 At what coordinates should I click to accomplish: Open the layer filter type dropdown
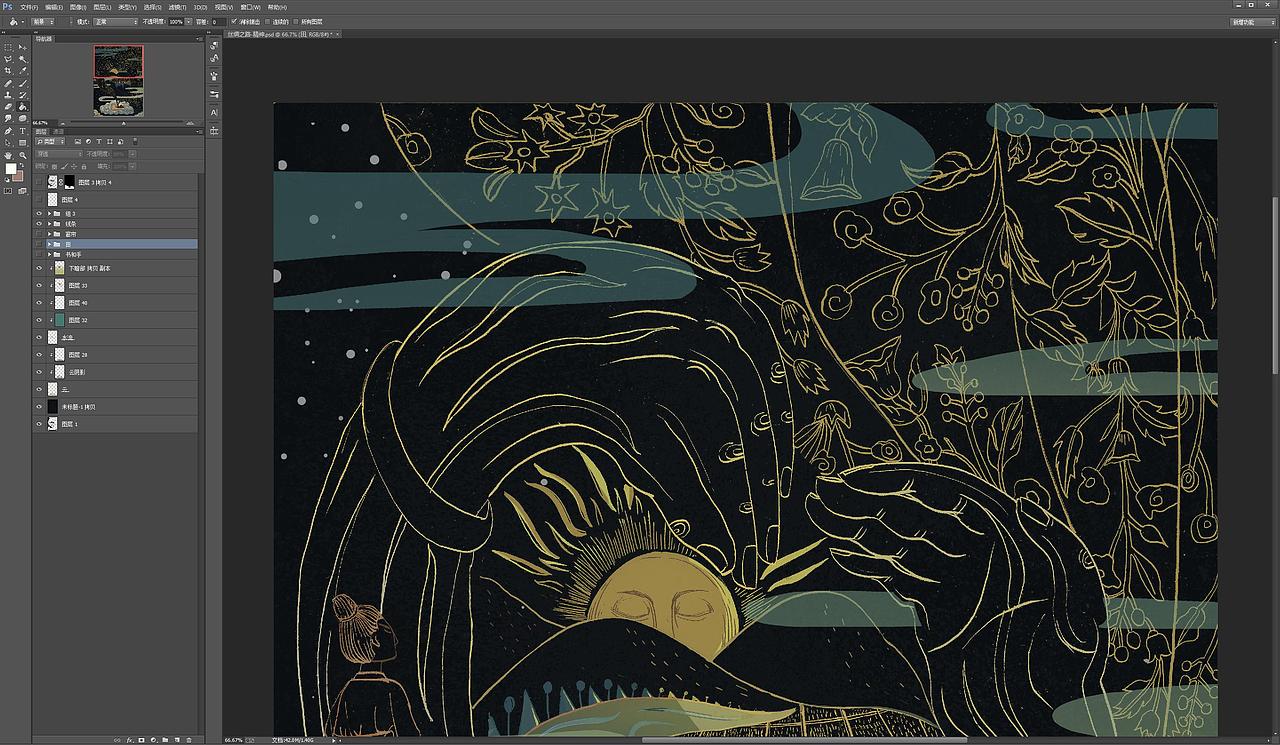click(50, 141)
